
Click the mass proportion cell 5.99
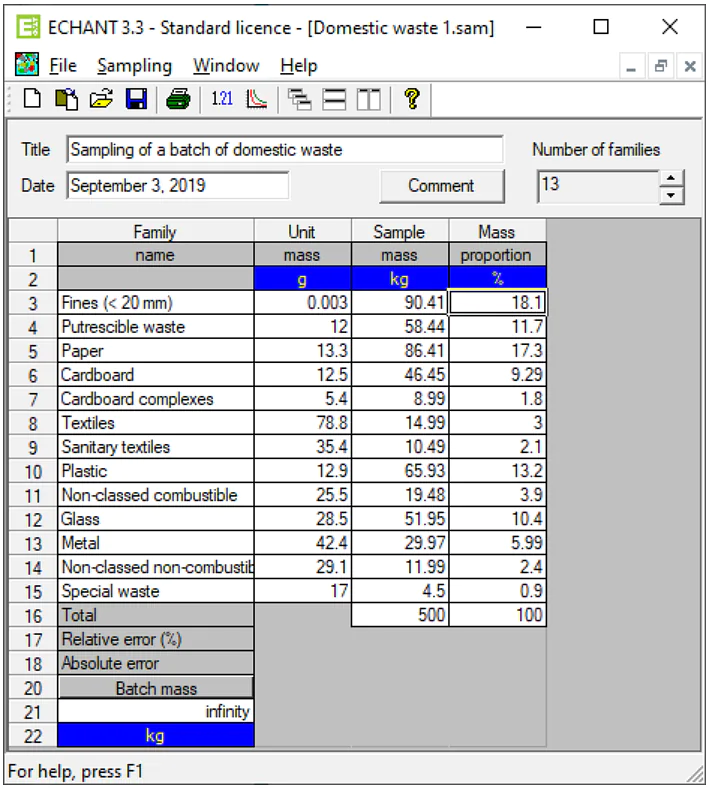[497, 543]
